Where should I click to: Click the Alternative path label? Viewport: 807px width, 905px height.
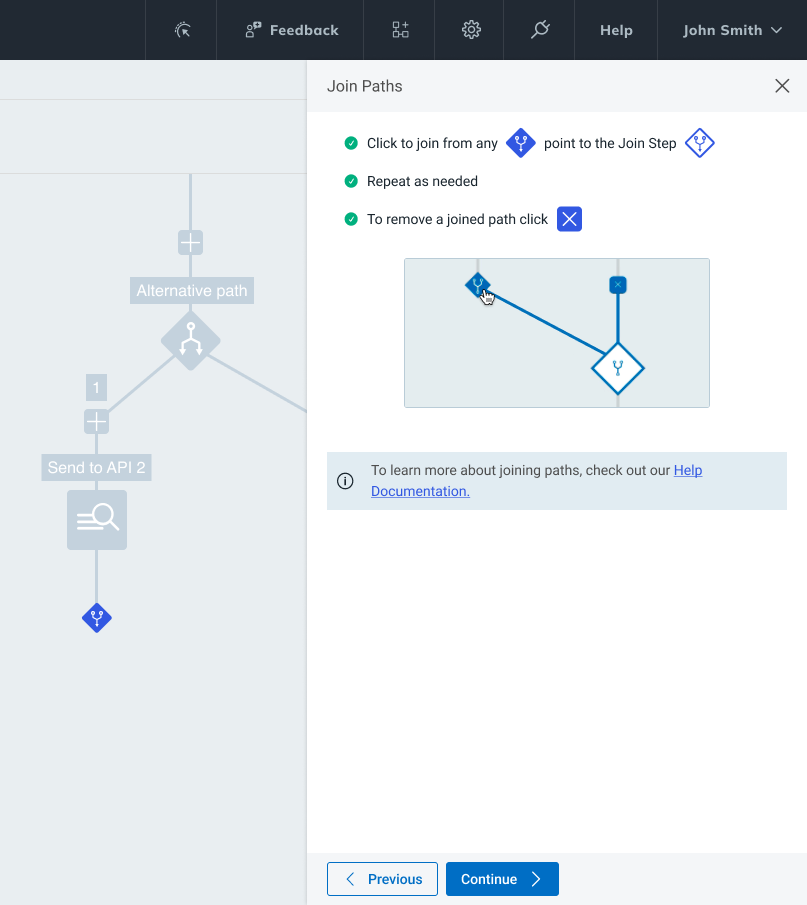pos(191,291)
